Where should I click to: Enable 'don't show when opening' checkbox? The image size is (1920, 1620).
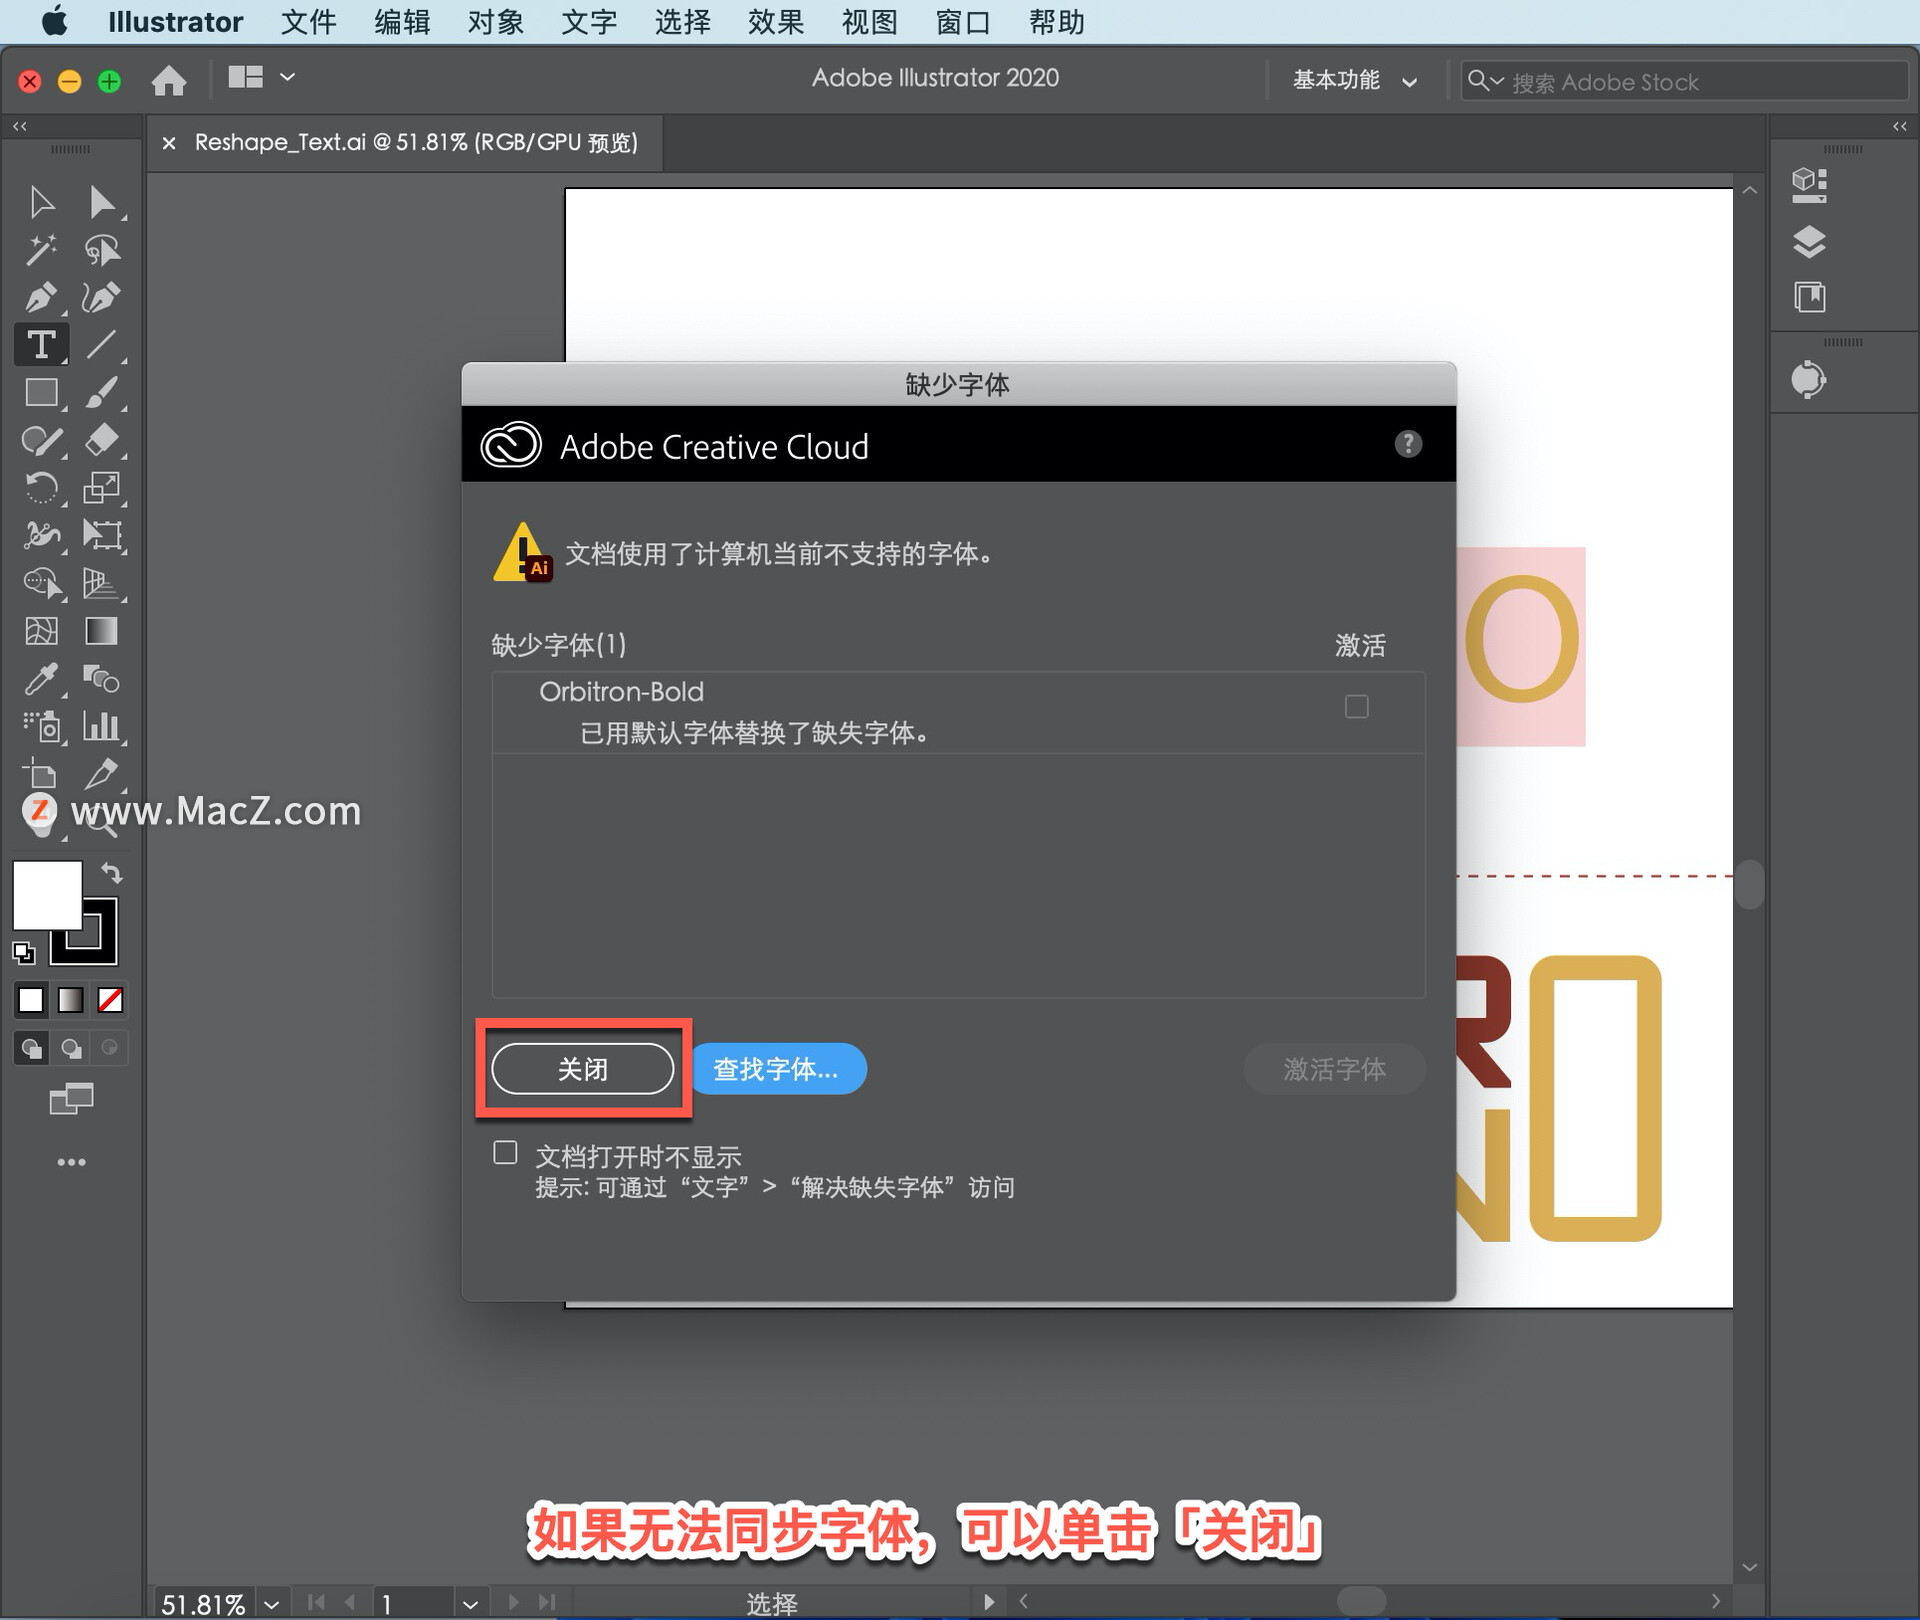[506, 1153]
